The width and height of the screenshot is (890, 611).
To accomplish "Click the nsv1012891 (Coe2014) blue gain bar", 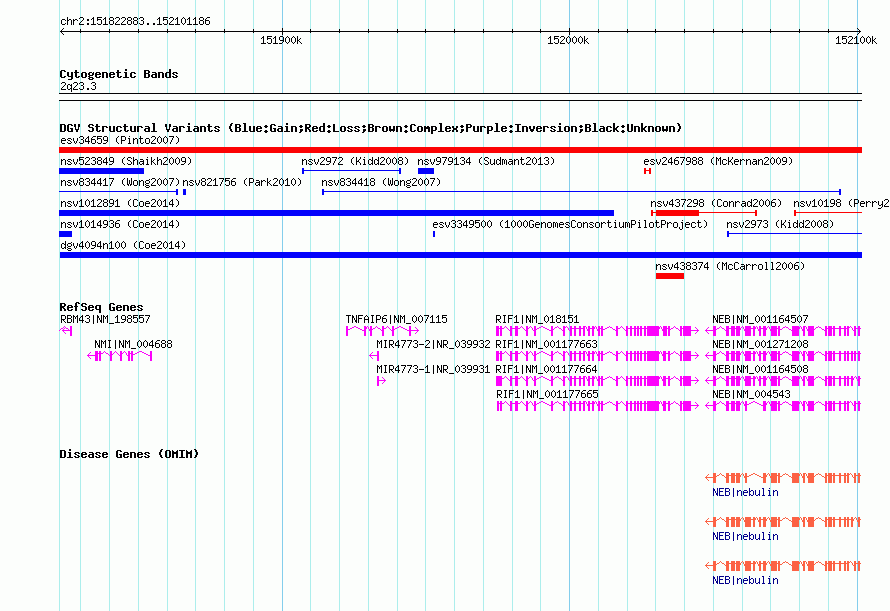I will [337, 213].
